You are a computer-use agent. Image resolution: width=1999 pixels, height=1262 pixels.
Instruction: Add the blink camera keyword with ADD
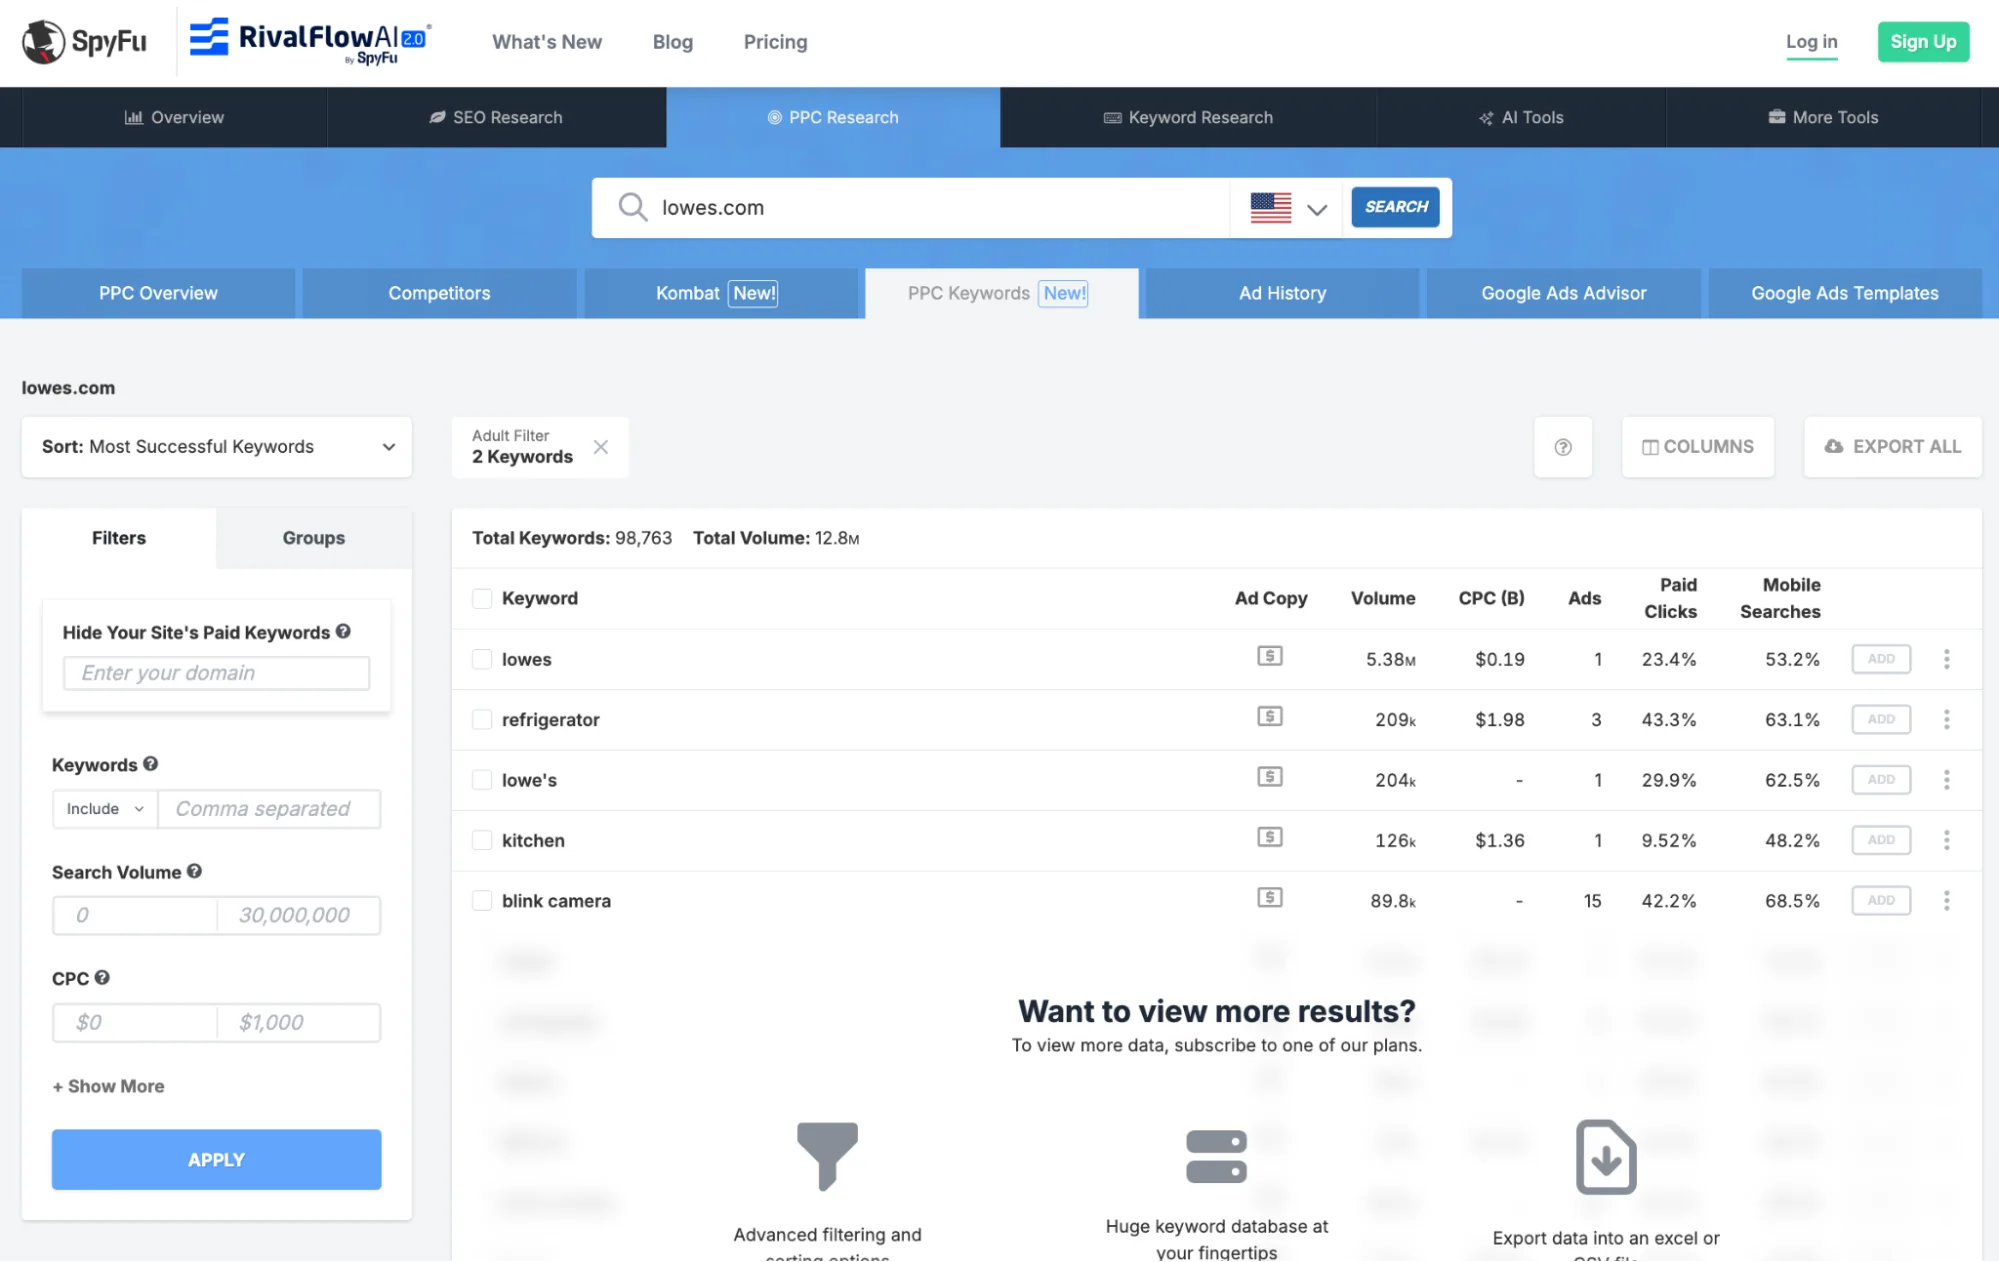[x=1881, y=901]
